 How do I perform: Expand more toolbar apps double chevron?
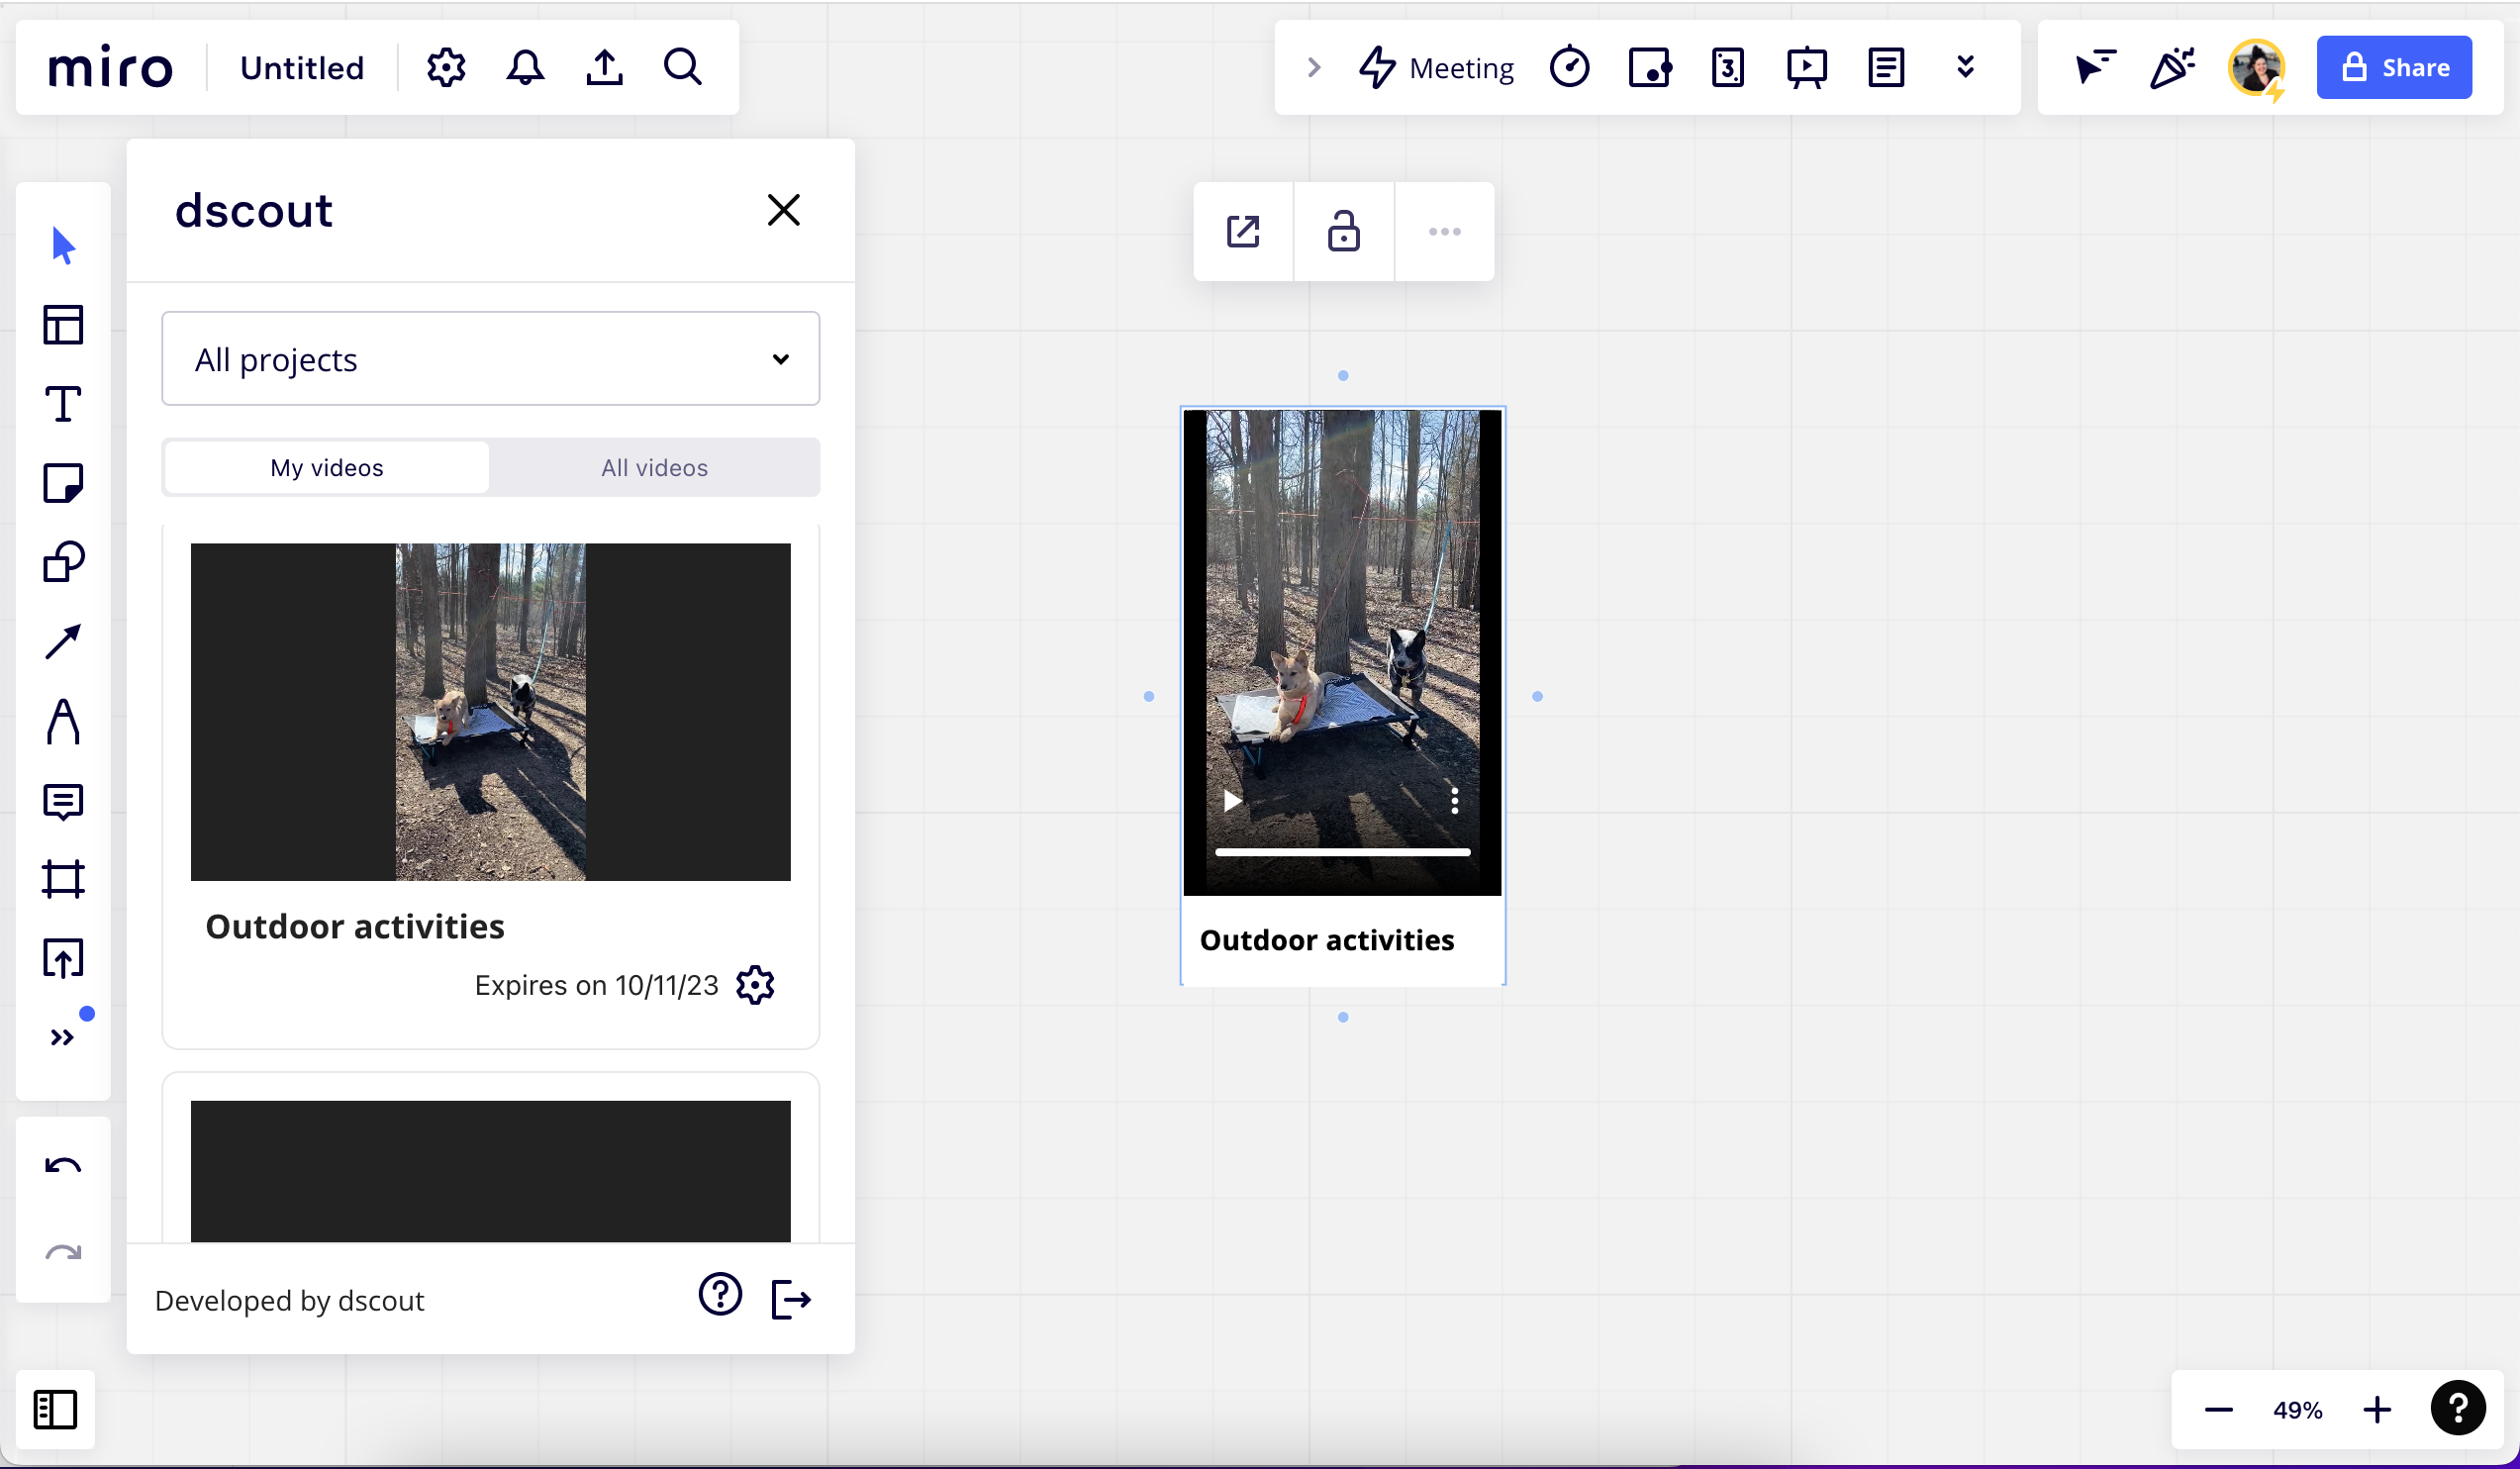coord(1965,67)
